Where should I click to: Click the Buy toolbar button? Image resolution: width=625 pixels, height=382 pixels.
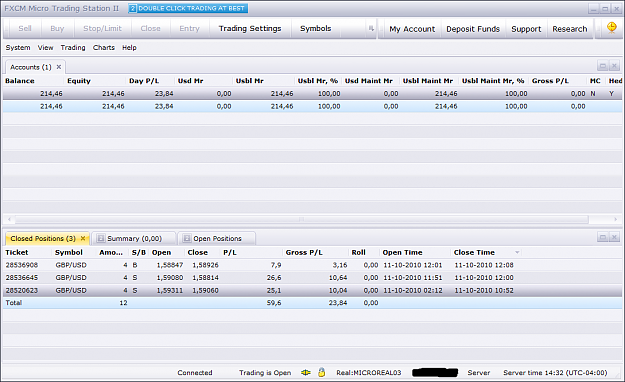57,29
